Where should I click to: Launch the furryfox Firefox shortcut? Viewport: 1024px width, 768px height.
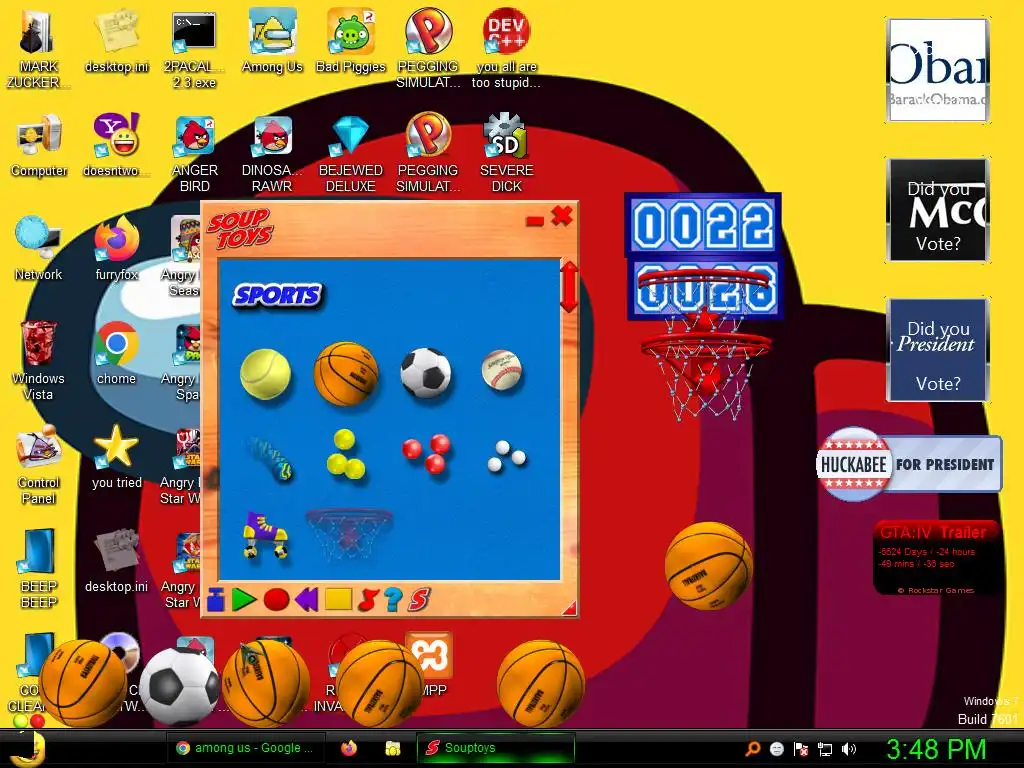click(x=116, y=248)
